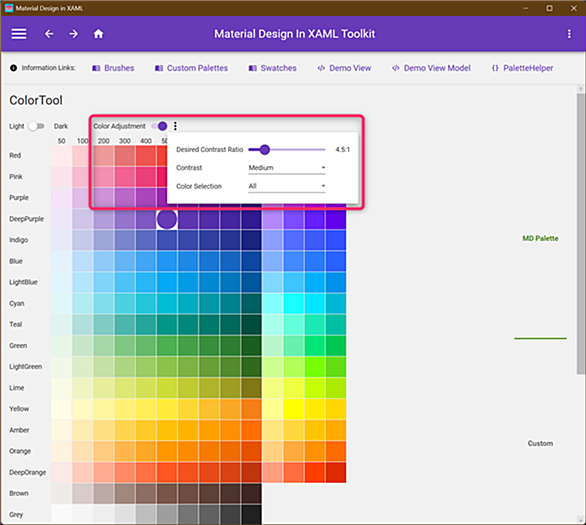Click the 300 column header
This screenshot has width=586, height=525.
(x=125, y=141)
